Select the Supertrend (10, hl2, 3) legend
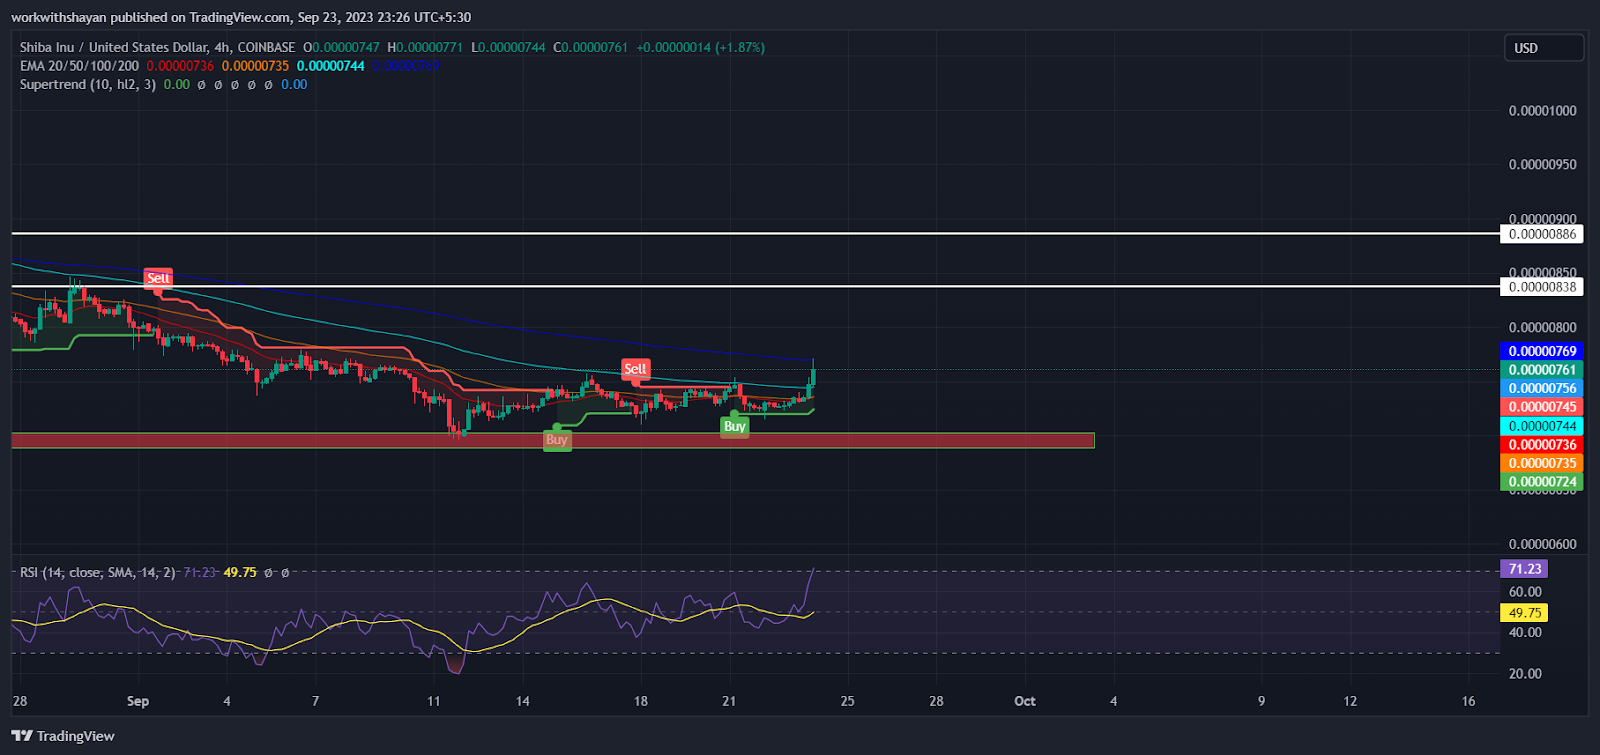 pyautogui.click(x=88, y=85)
